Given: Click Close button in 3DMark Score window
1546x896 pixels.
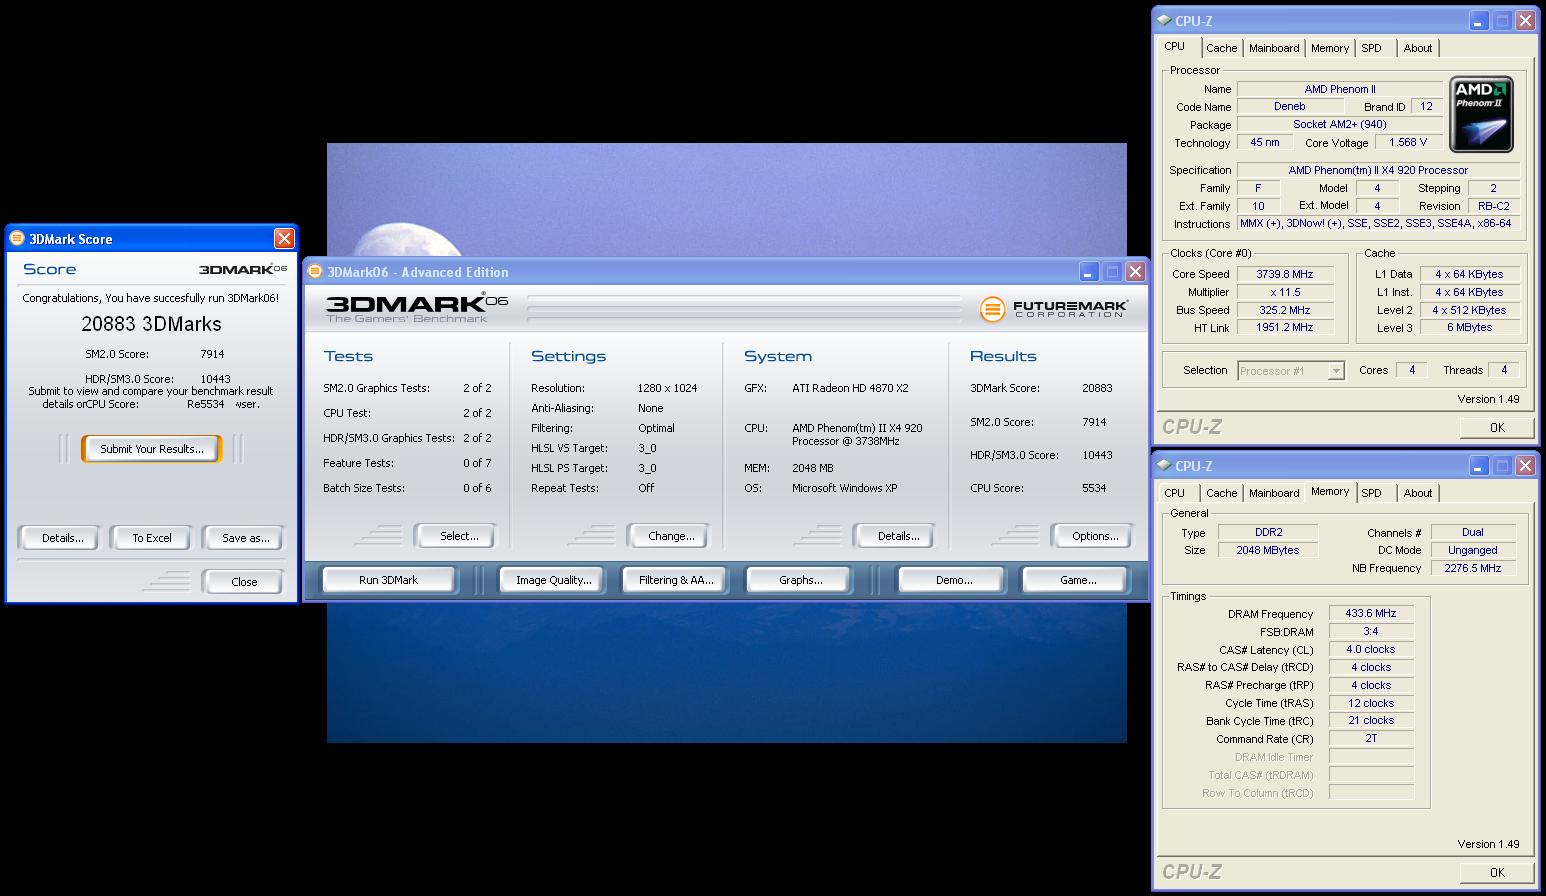Looking at the screenshot, I should pos(244,582).
